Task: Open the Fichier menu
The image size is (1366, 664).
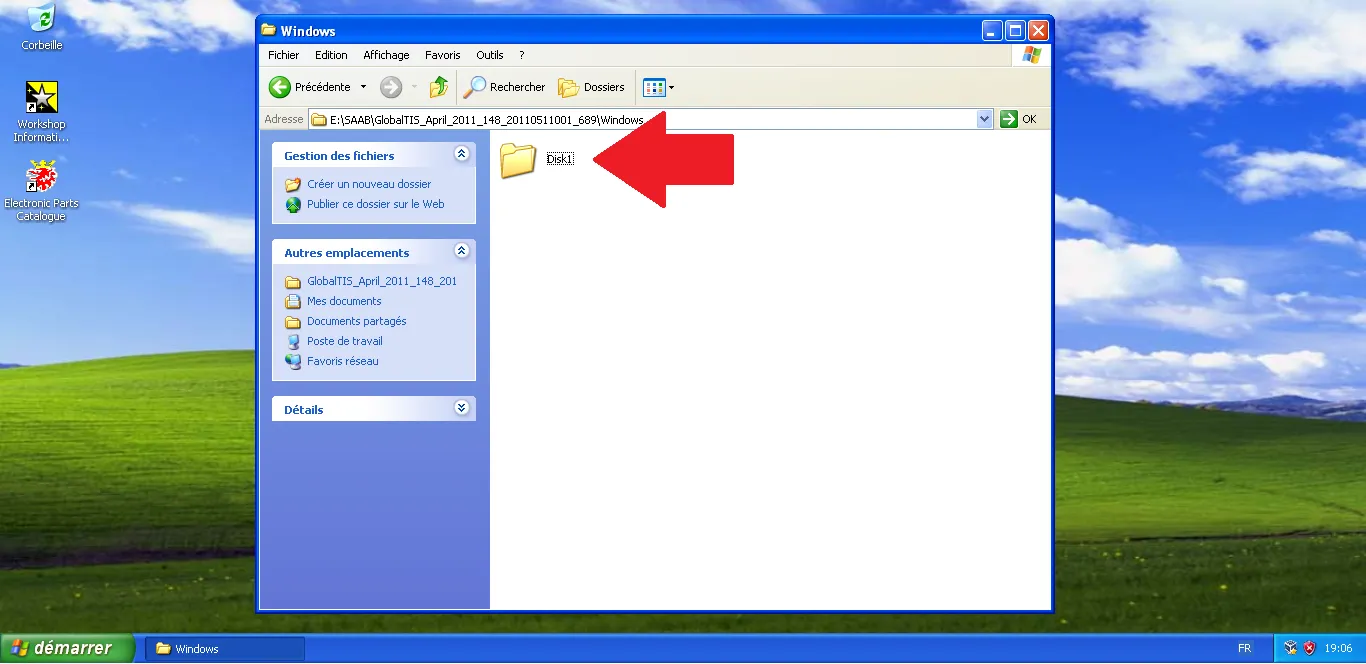Action: point(283,55)
